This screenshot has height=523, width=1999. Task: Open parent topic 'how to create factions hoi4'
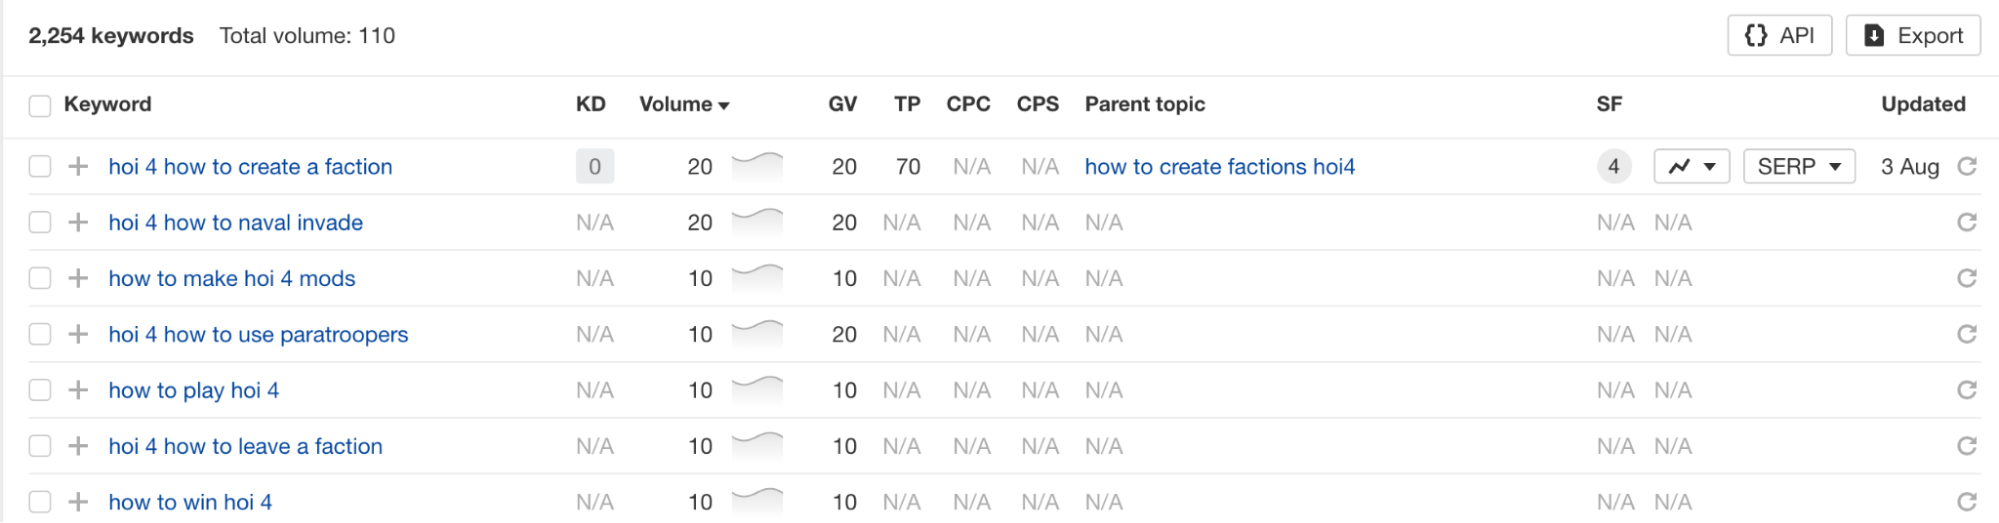1220,166
